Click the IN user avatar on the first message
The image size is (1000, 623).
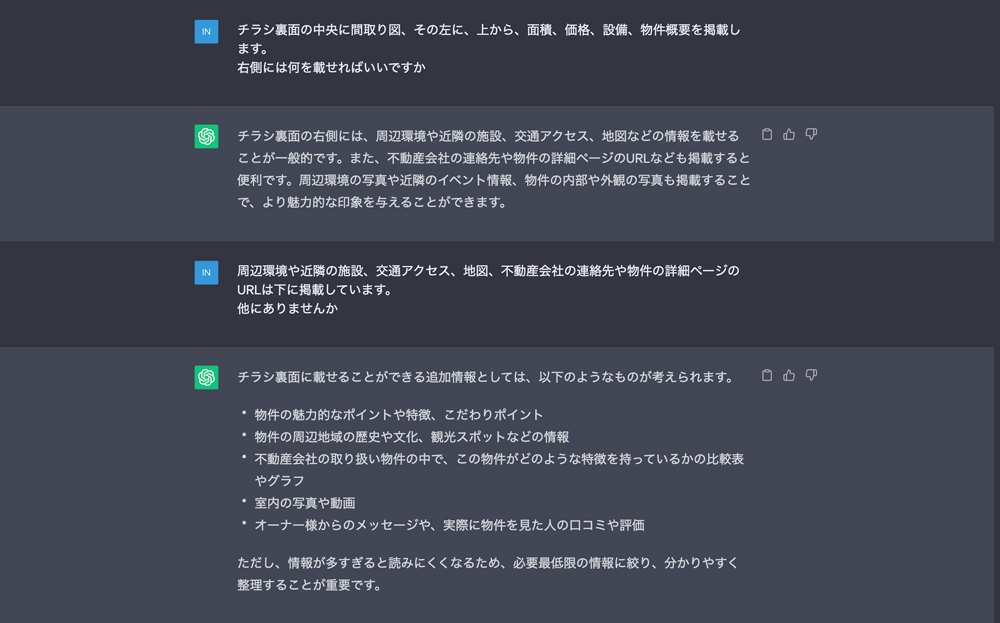[x=206, y=32]
